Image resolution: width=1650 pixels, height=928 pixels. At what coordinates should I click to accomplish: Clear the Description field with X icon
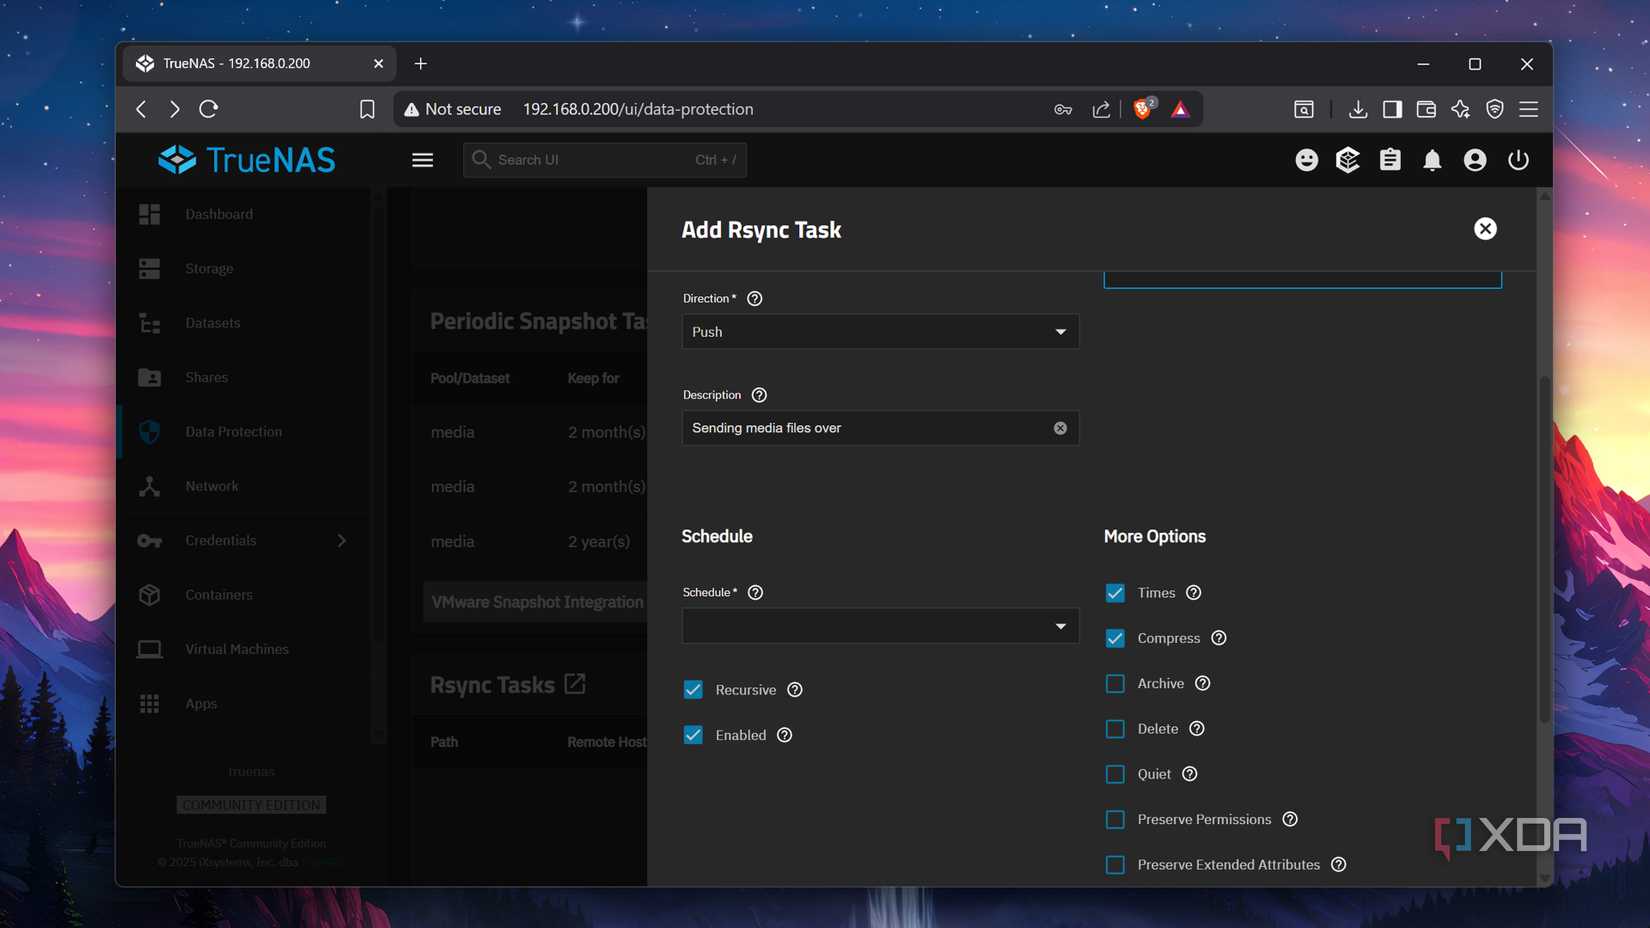[1060, 428]
